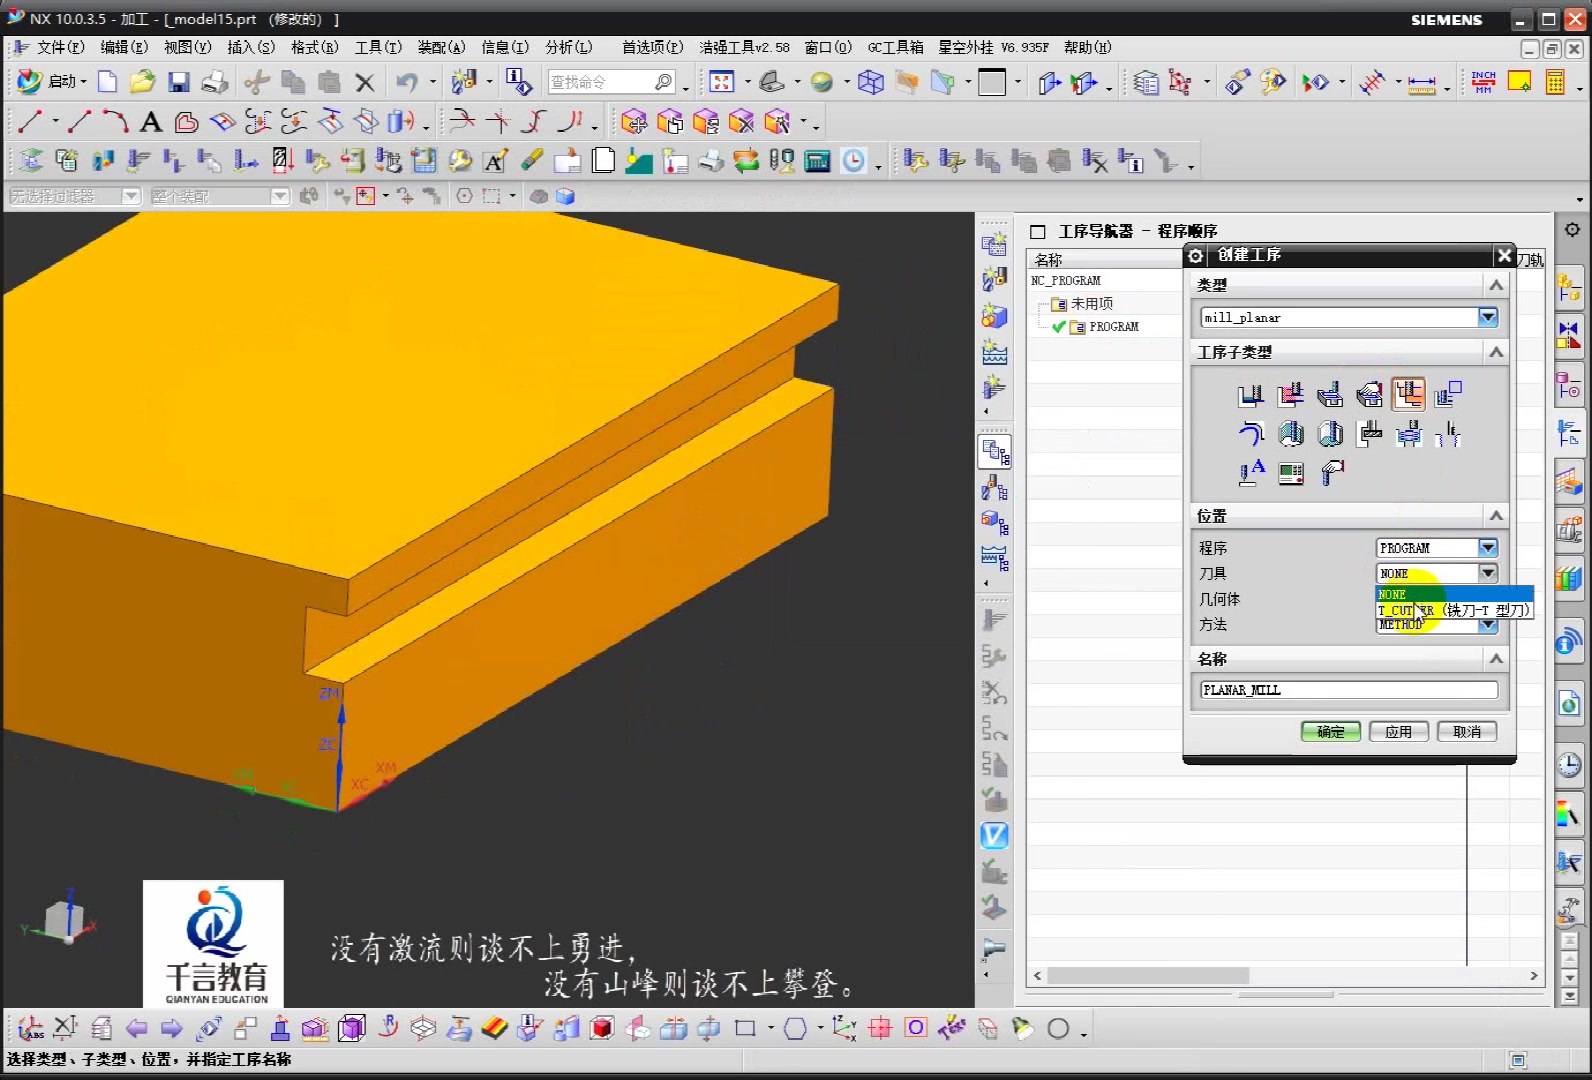Confirm with the 确定 button
The image size is (1592, 1080).
click(x=1331, y=732)
